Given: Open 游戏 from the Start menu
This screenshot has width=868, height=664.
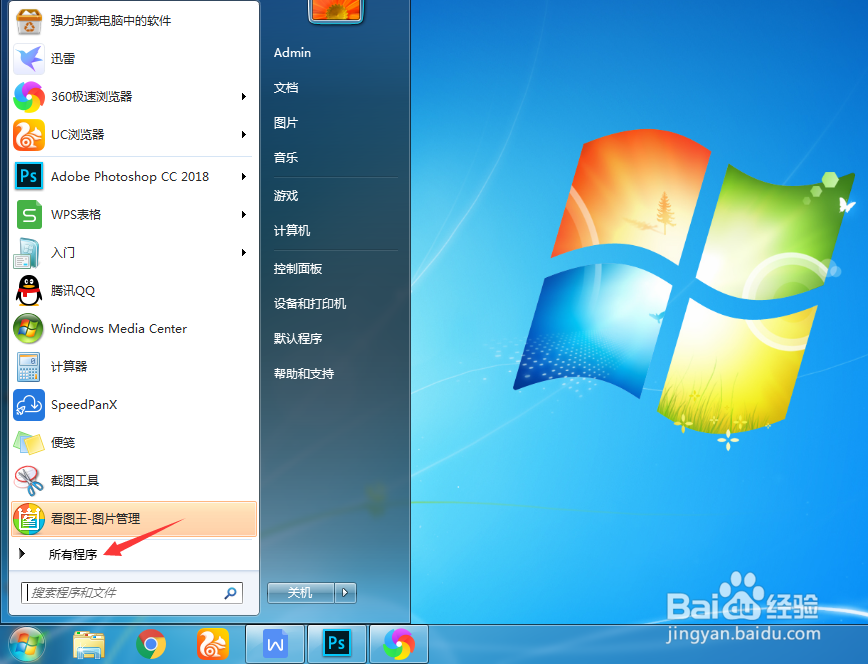Looking at the screenshot, I should click(x=286, y=195).
